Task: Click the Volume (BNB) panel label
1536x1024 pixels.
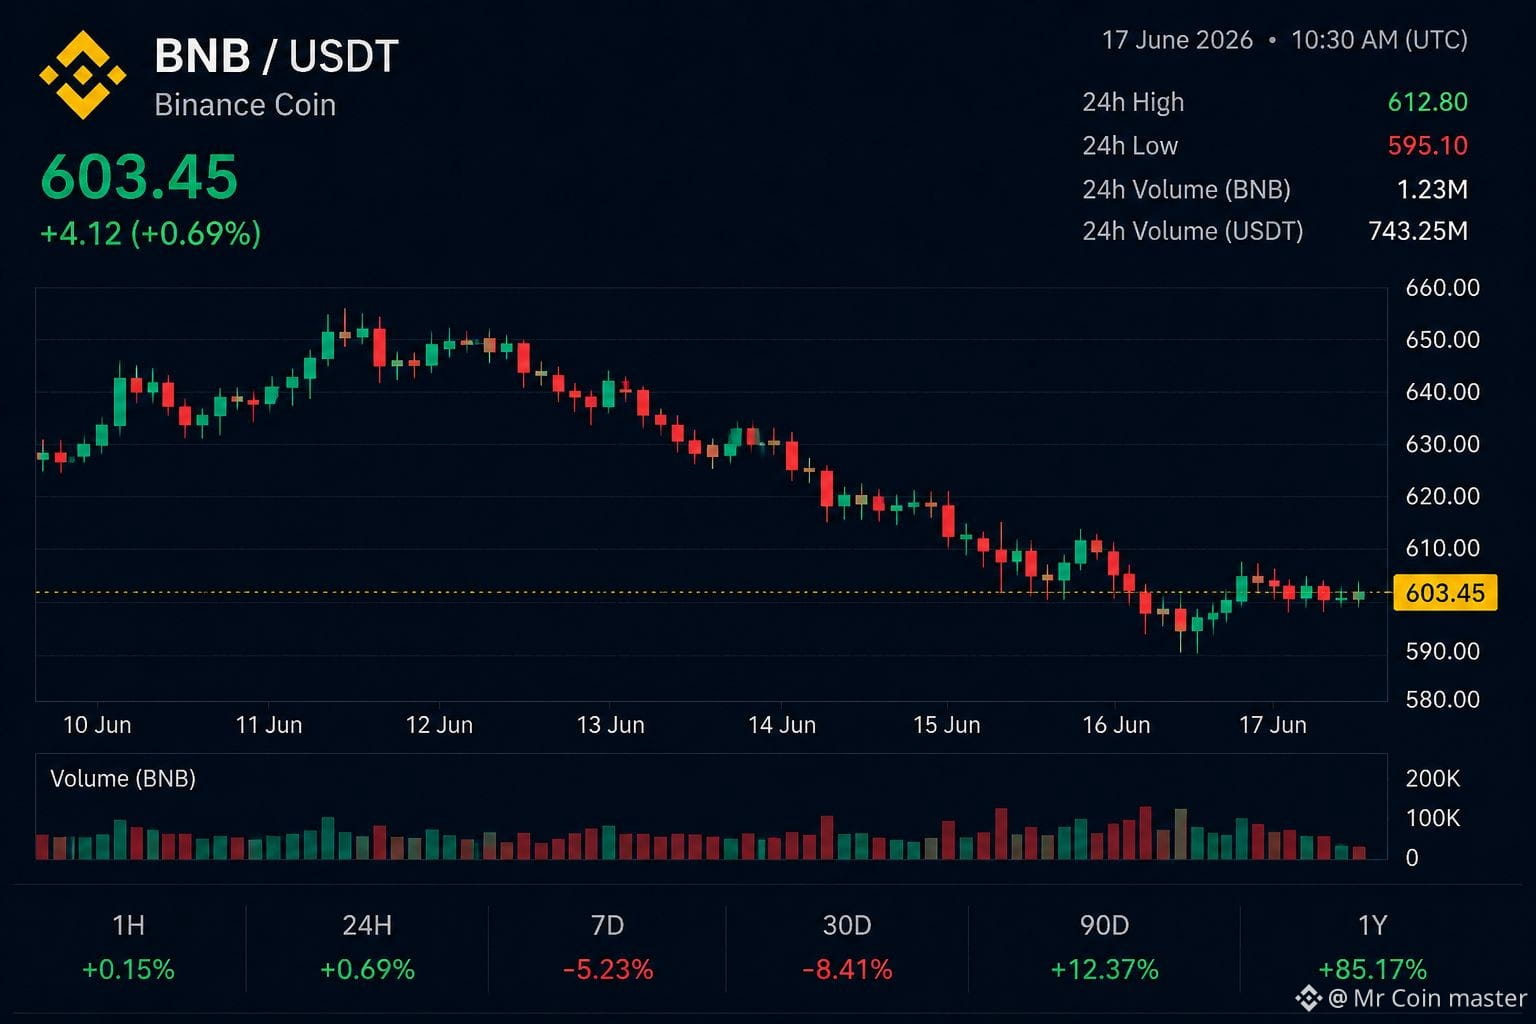Action: pos(123,779)
